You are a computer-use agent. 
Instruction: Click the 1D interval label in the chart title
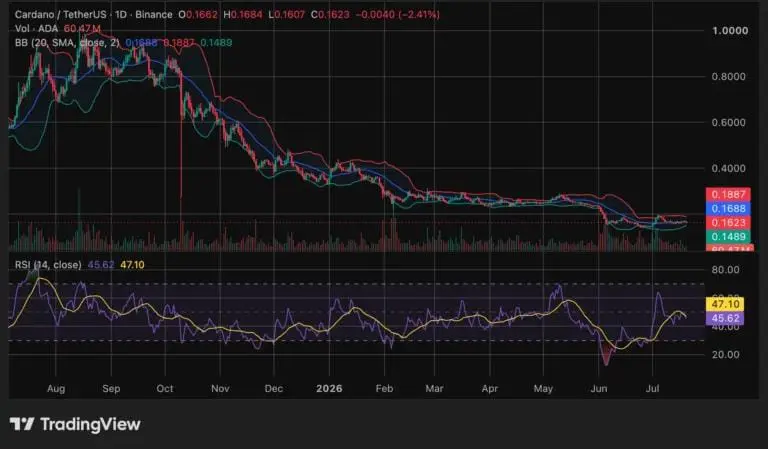click(x=120, y=15)
